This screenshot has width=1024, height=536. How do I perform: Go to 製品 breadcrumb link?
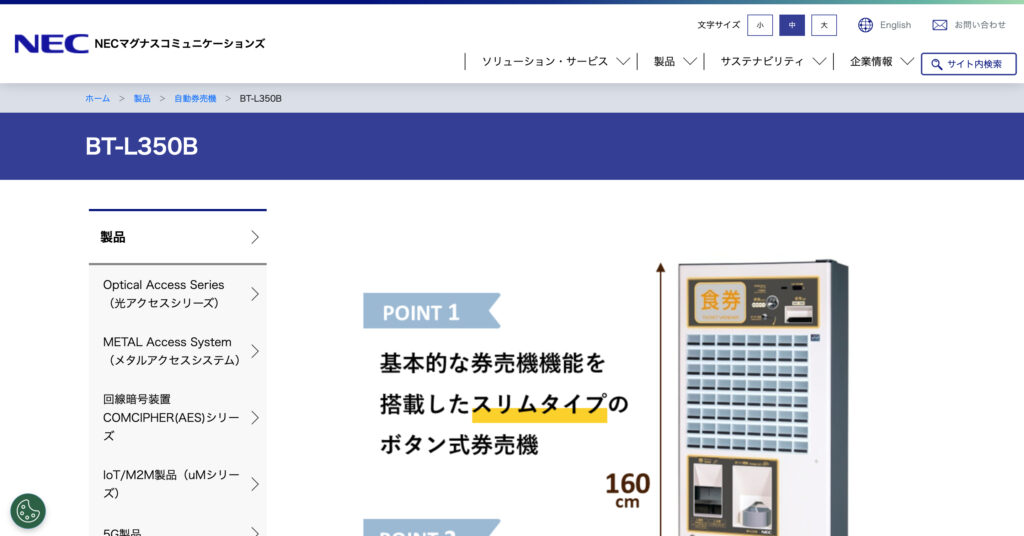coord(142,99)
